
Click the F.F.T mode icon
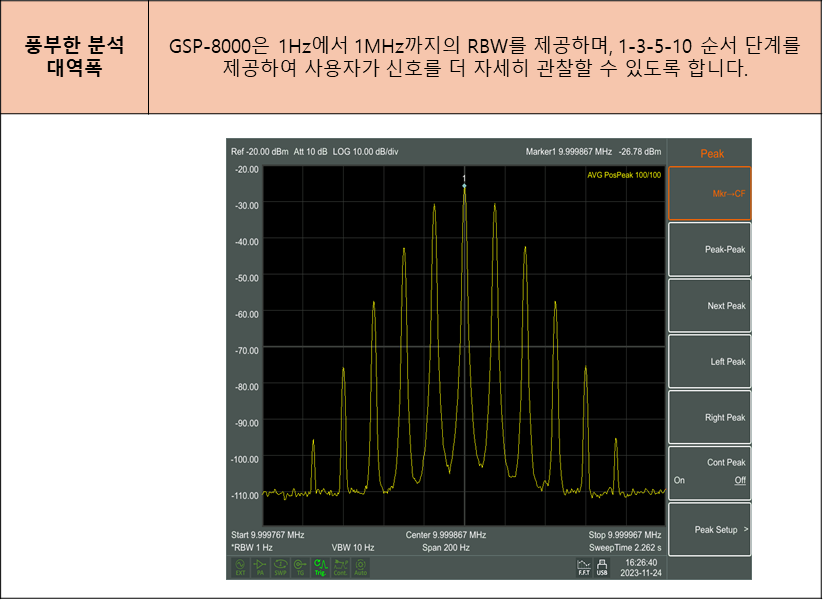[584, 567]
